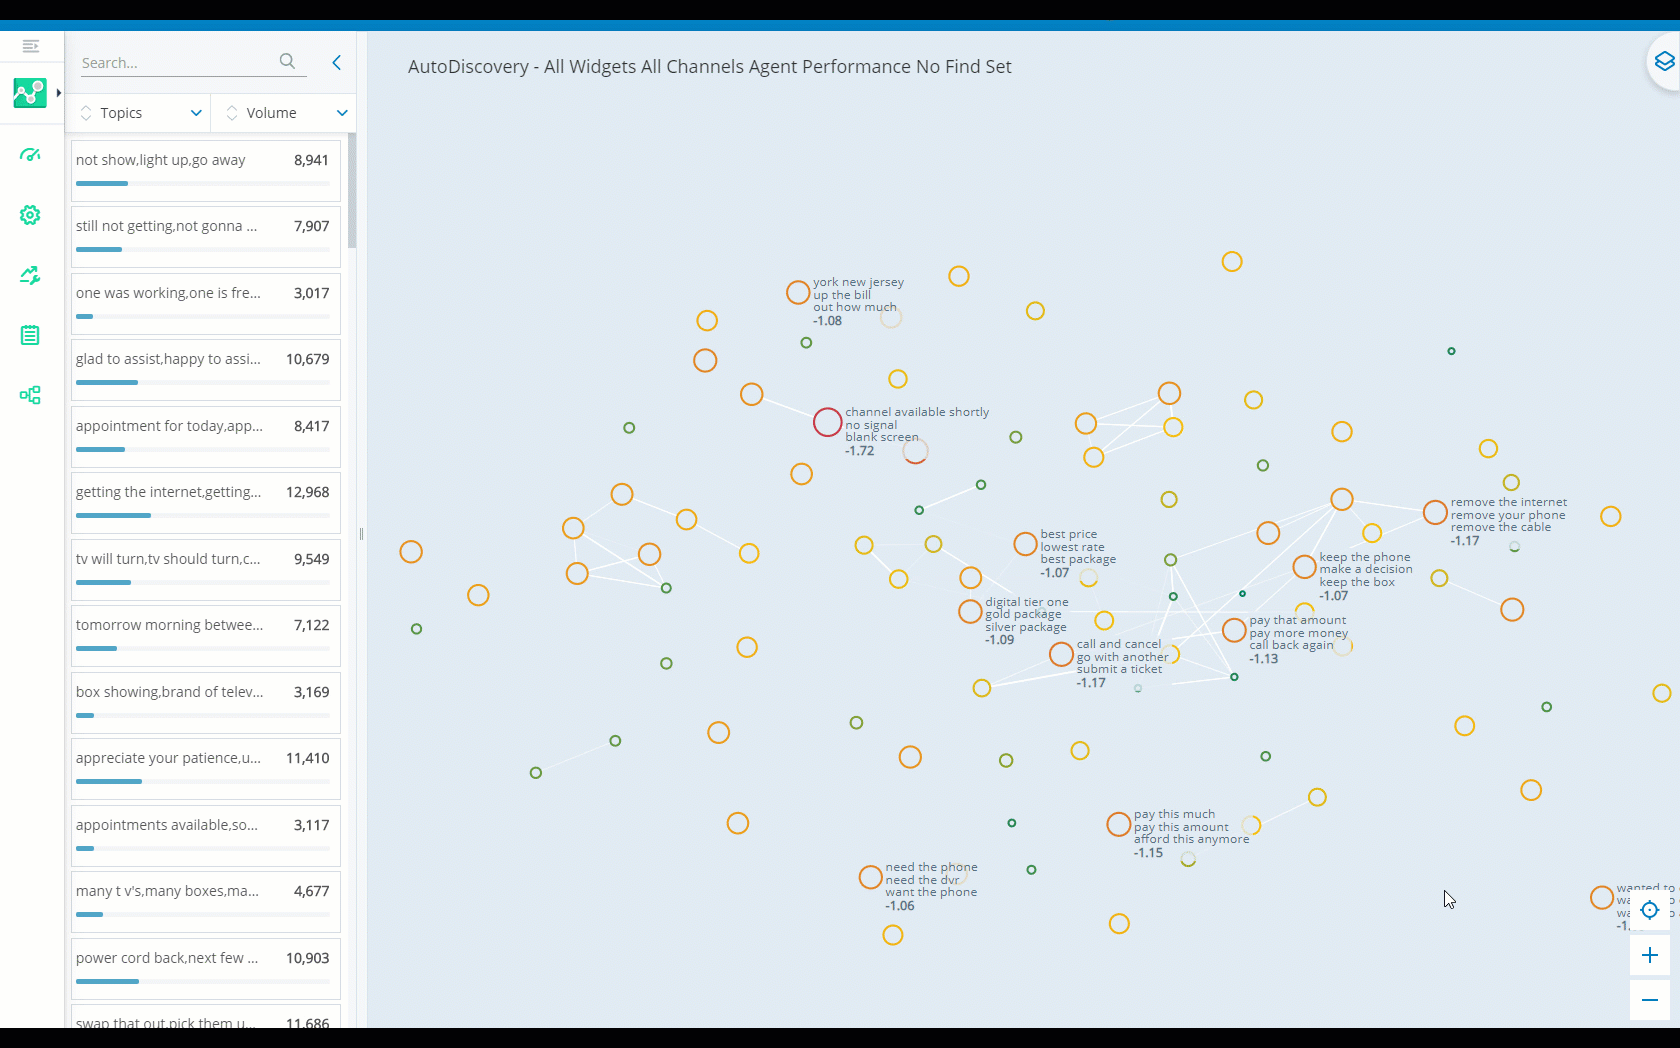This screenshot has width=1680, height=1048.
Task: Select topic 'glad to assist,happy to assi...'
Action: pos(206,370)
